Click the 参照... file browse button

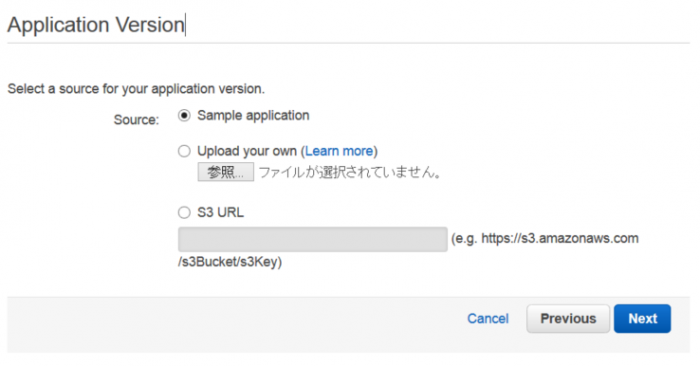225,172
